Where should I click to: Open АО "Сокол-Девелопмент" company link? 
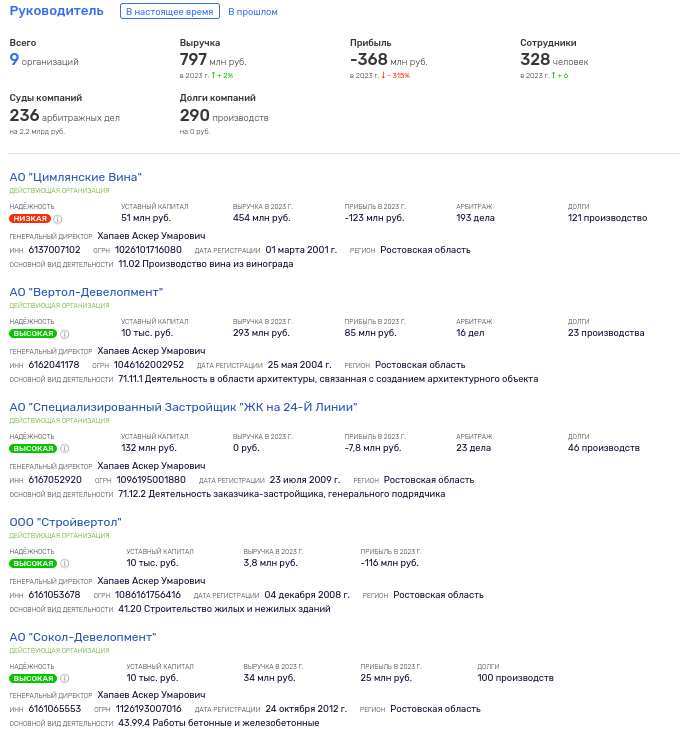point(83,637)
